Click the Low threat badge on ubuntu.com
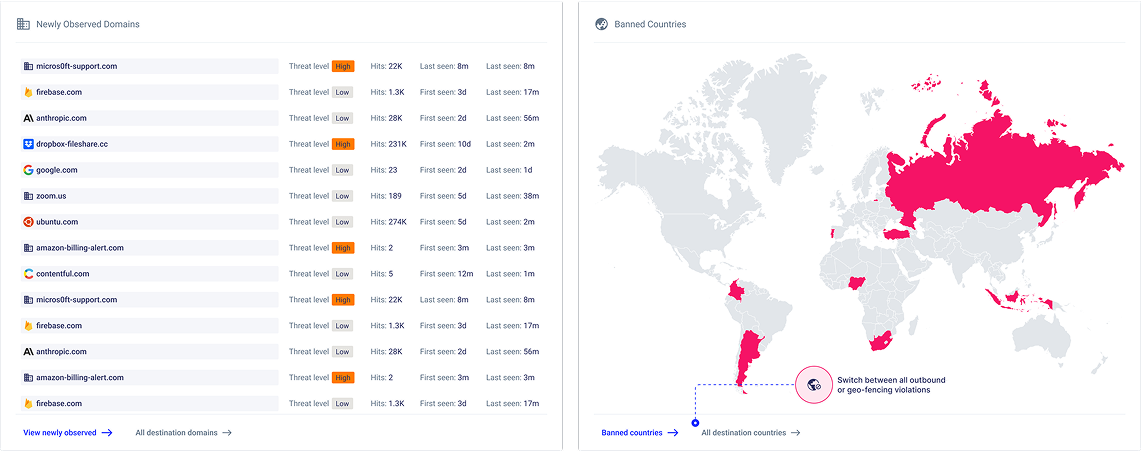 (342, 222)
